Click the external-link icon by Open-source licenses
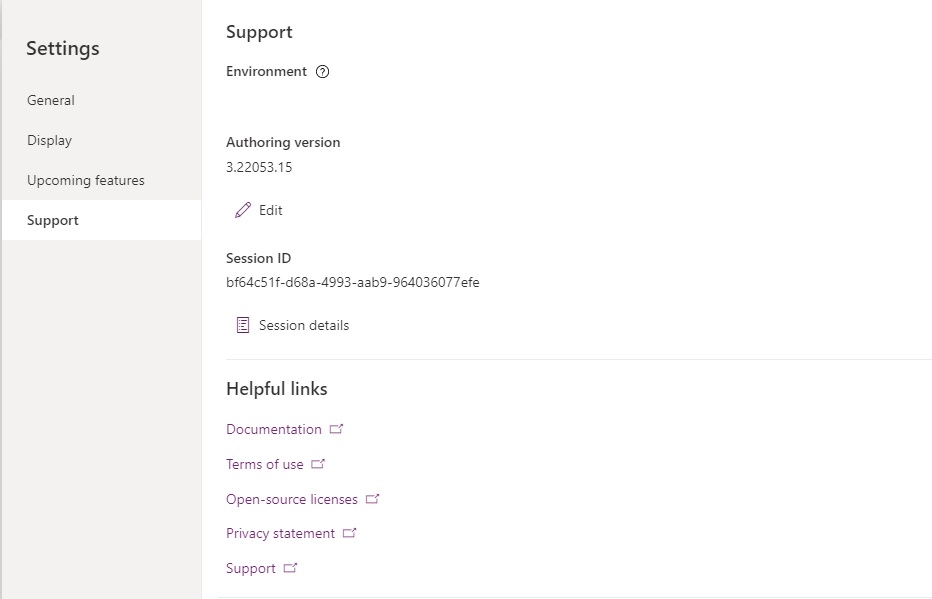Screen dimensions: 932x599 click(372, 499)
